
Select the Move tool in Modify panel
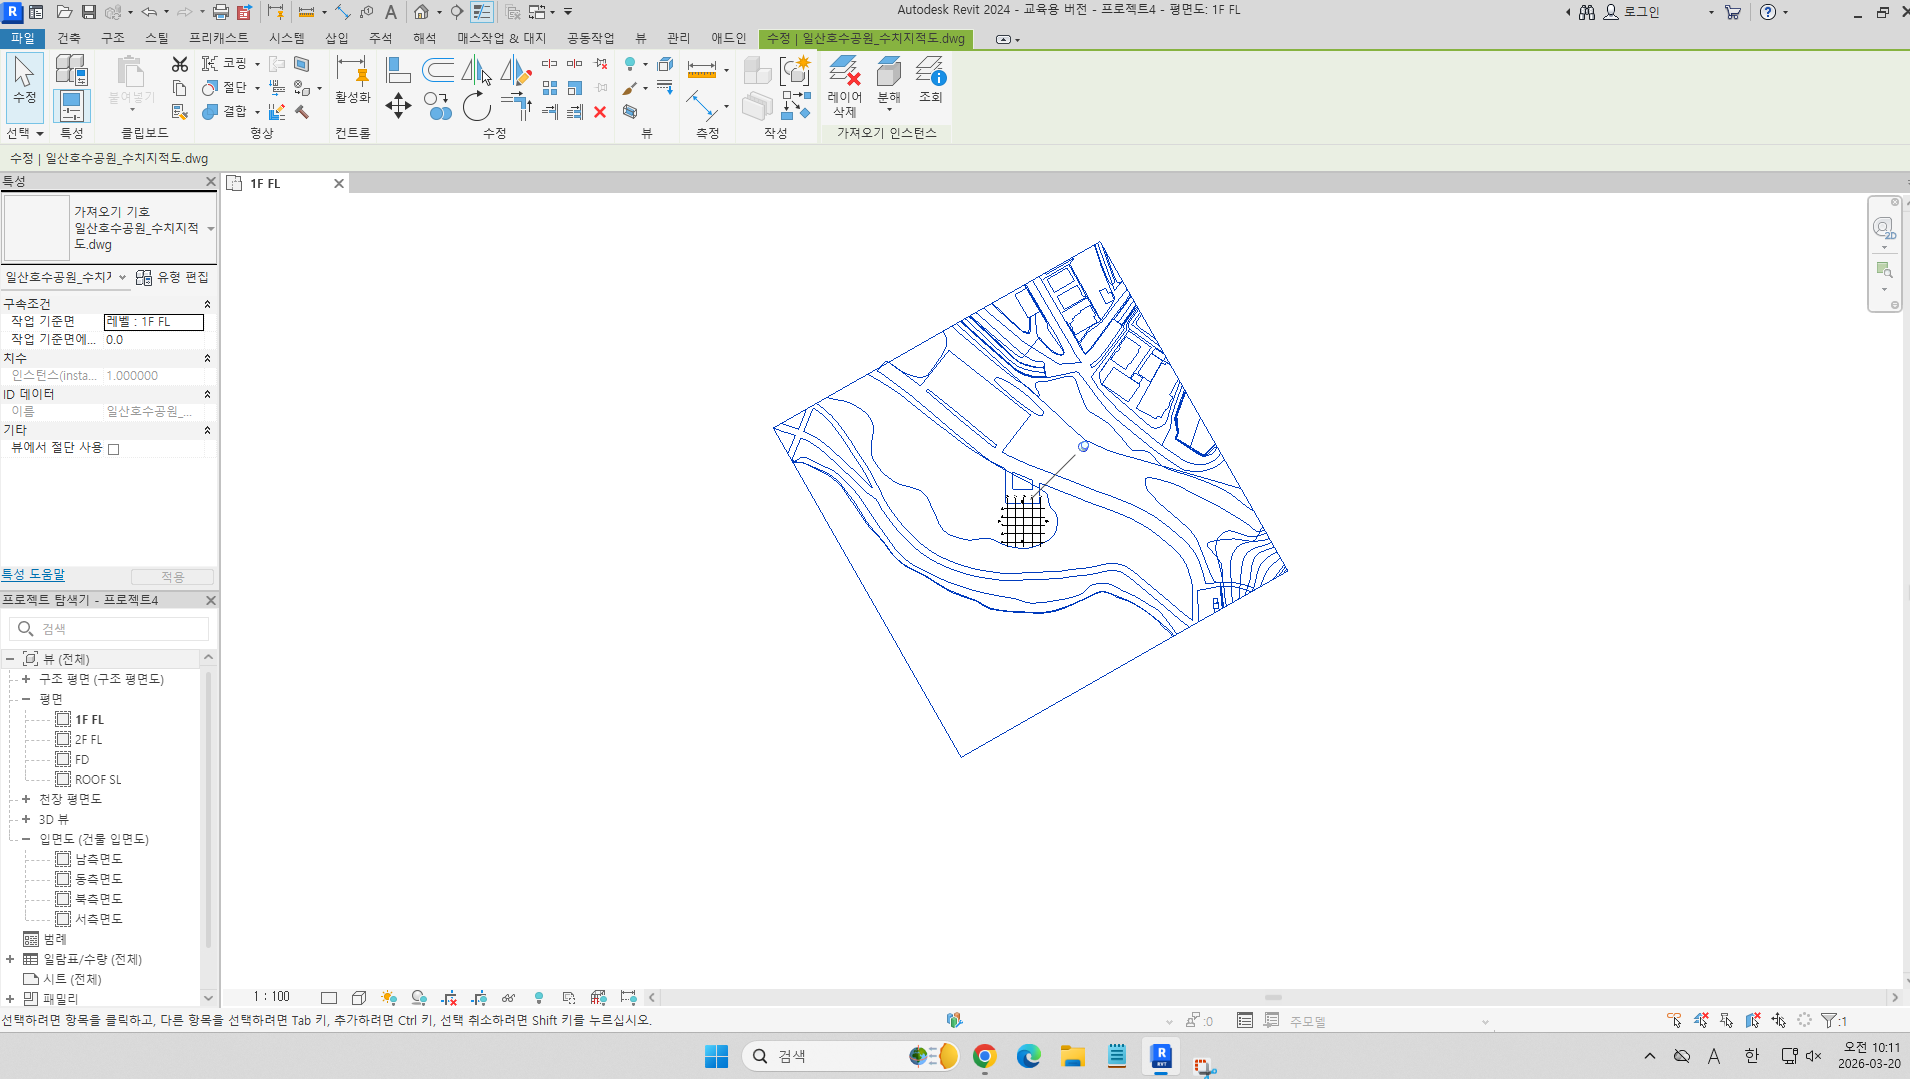(x=398, y=106)
